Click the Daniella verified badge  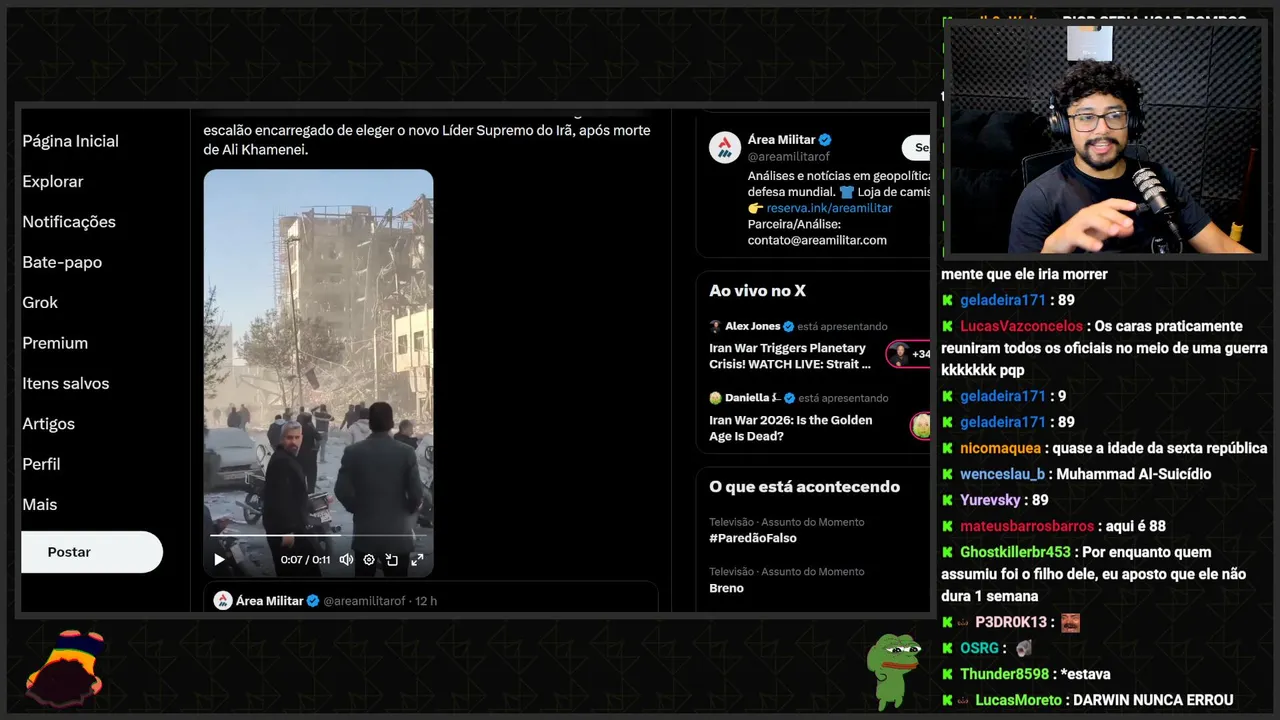pos(789,398)
